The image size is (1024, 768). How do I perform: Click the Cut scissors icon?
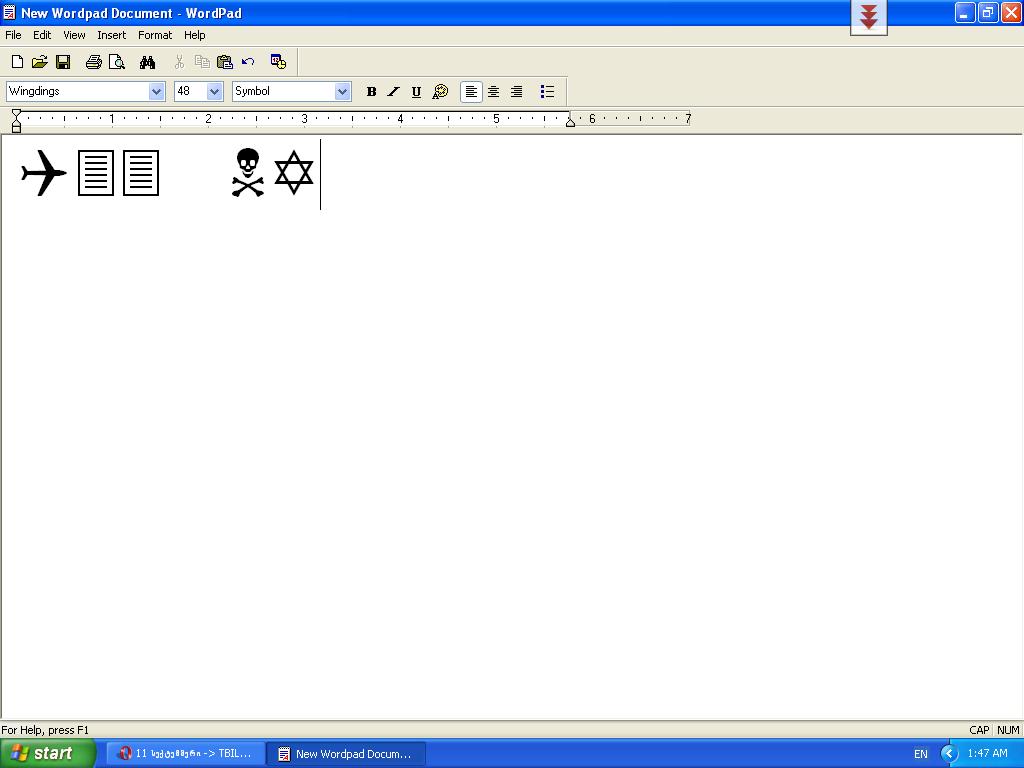(179, 62)
